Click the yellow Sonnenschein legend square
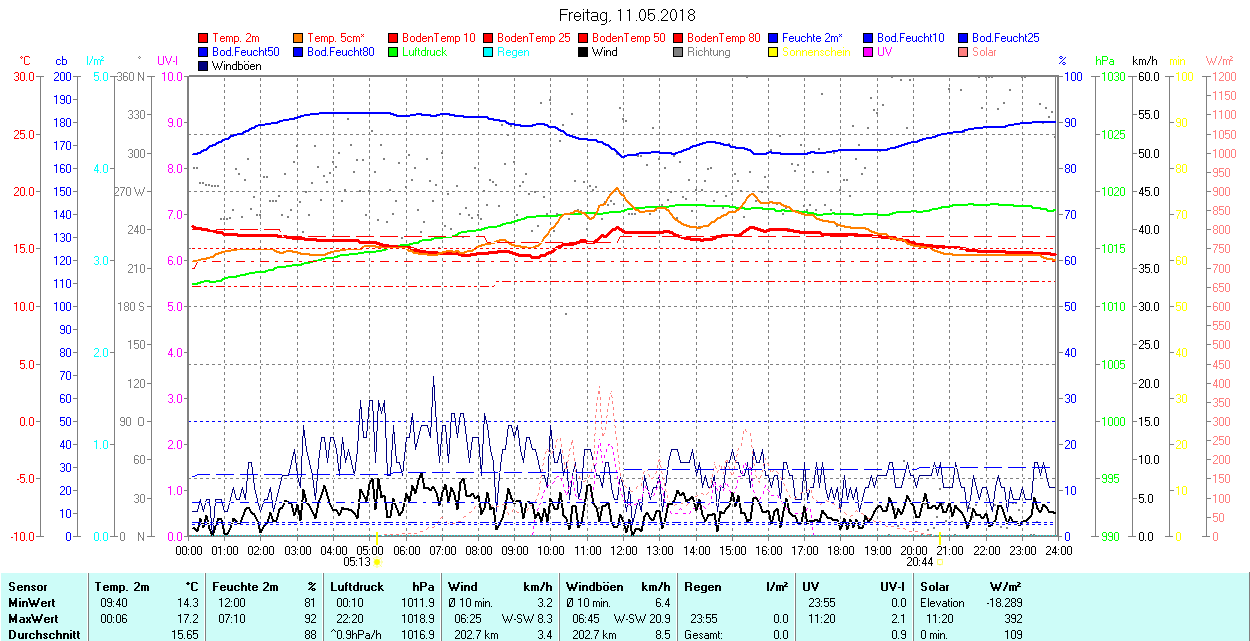Screen dimensions: 1250x641 click(x=774, y=52)
